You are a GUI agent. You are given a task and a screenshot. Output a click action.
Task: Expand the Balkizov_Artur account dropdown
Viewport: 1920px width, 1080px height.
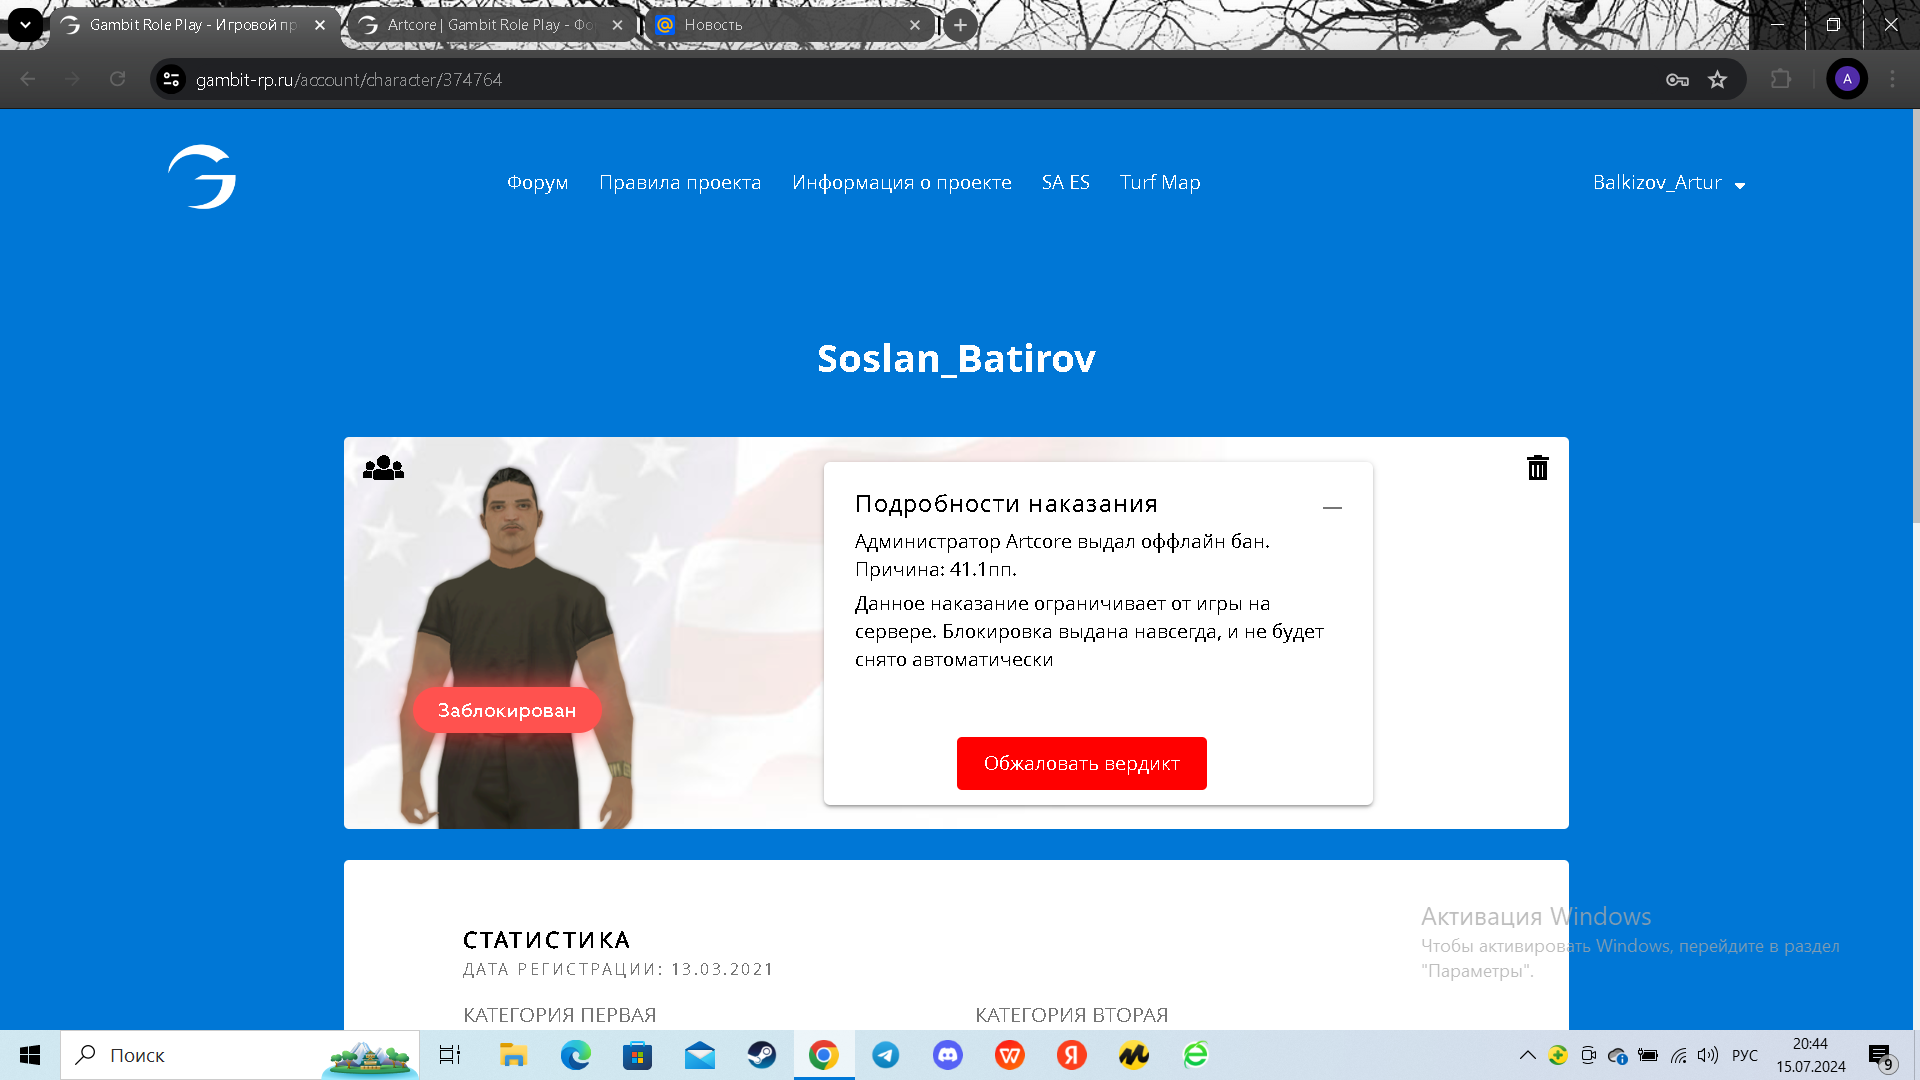[1668, 183]
